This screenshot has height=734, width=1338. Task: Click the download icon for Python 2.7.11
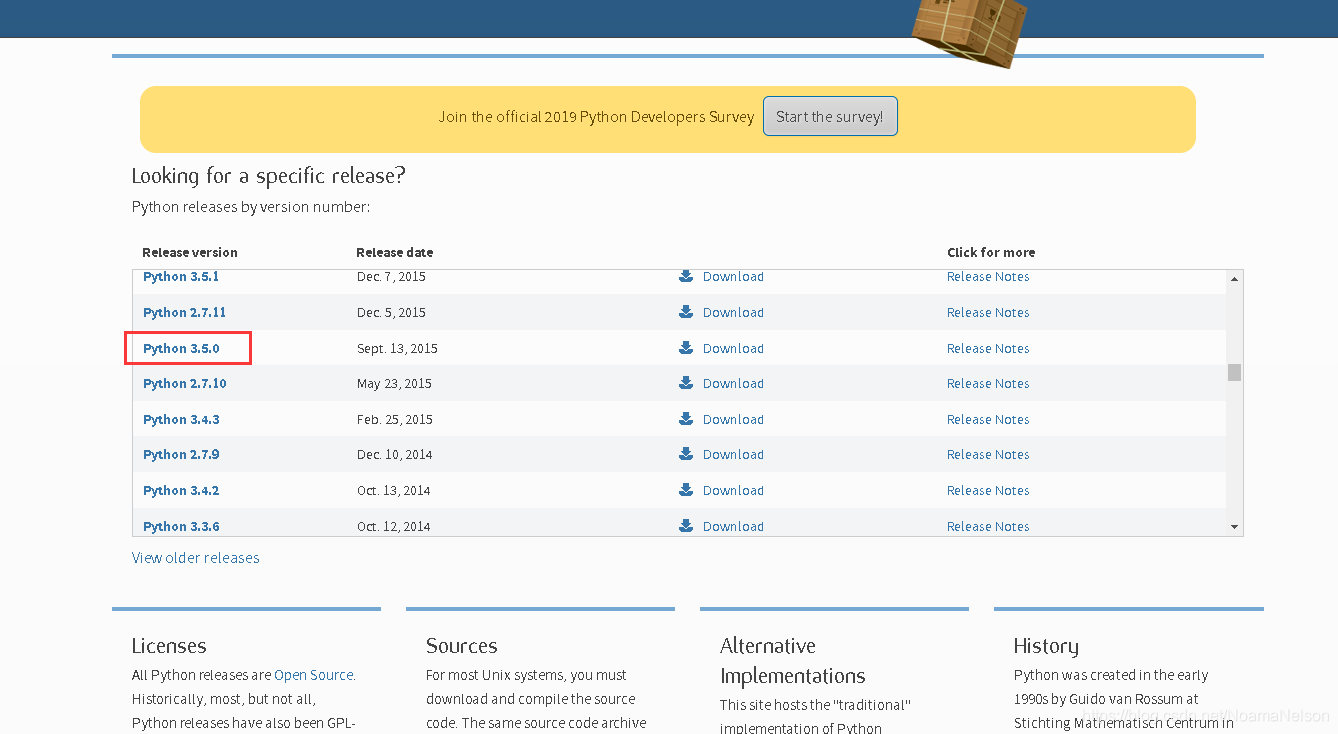coord(686,312)
